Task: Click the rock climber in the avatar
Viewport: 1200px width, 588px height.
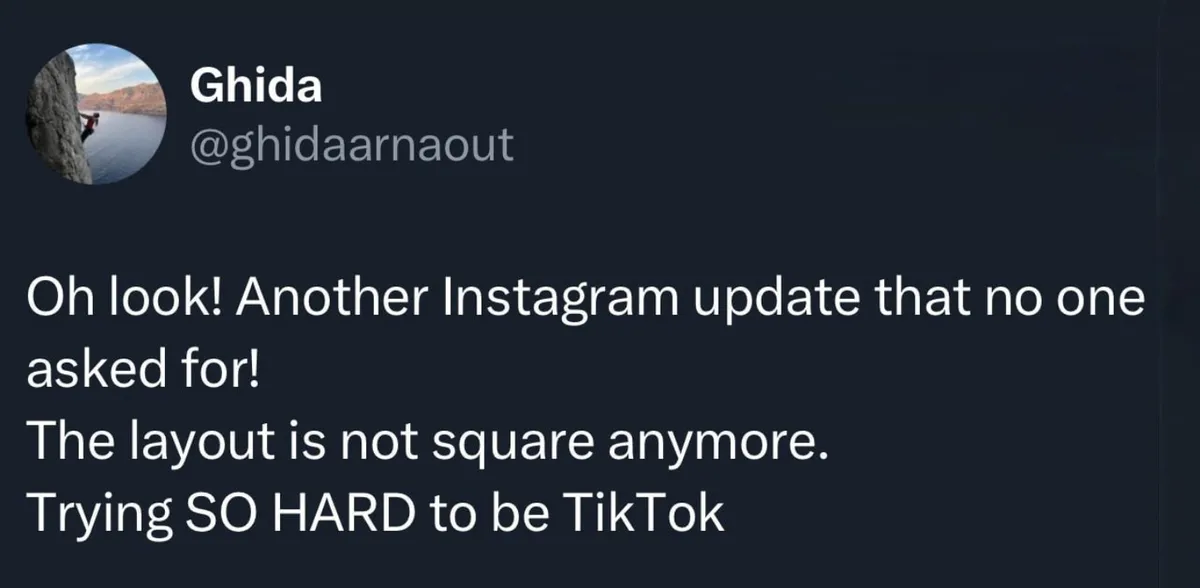Action: click(x=89, y=126)
